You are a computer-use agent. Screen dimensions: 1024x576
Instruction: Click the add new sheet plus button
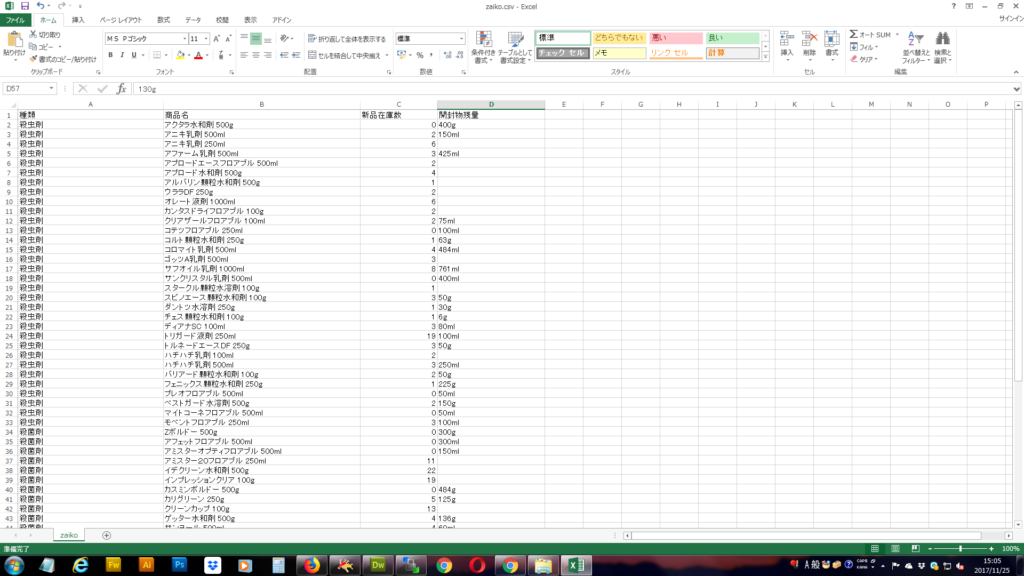[x=107, y=535]
